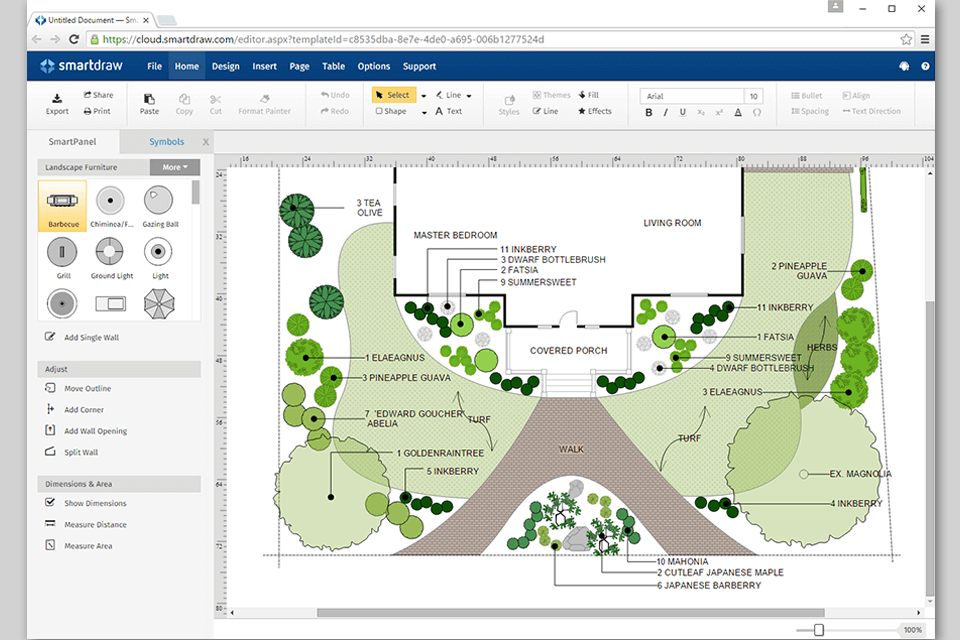The image size is (960, 640).
Task: Activate the Select tool toggle
Action: (394, 95)
